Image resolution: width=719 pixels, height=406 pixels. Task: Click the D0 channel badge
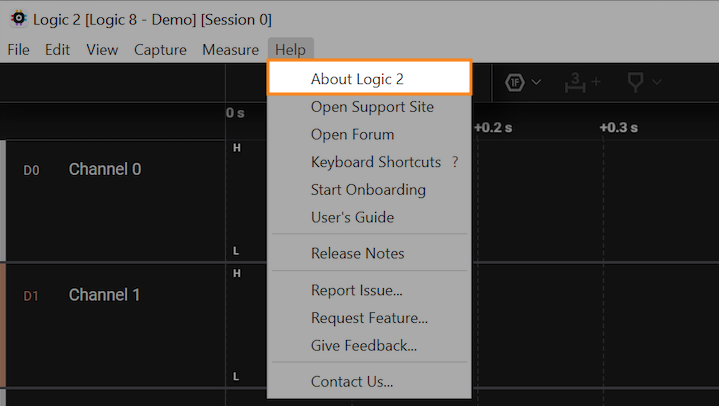click(31, 170)
